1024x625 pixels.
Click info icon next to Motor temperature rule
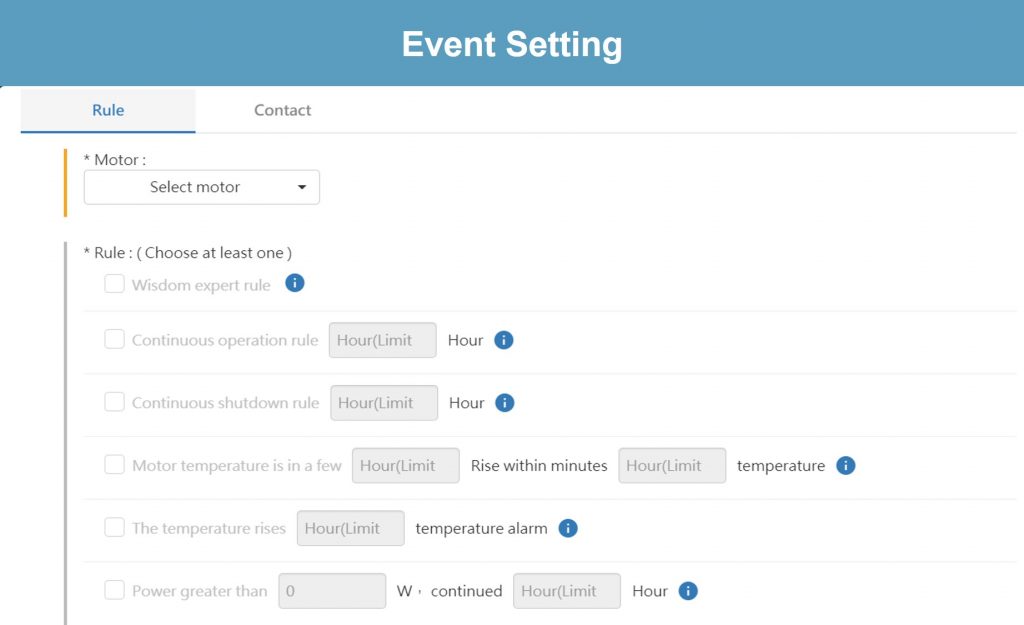coord(846,466)
